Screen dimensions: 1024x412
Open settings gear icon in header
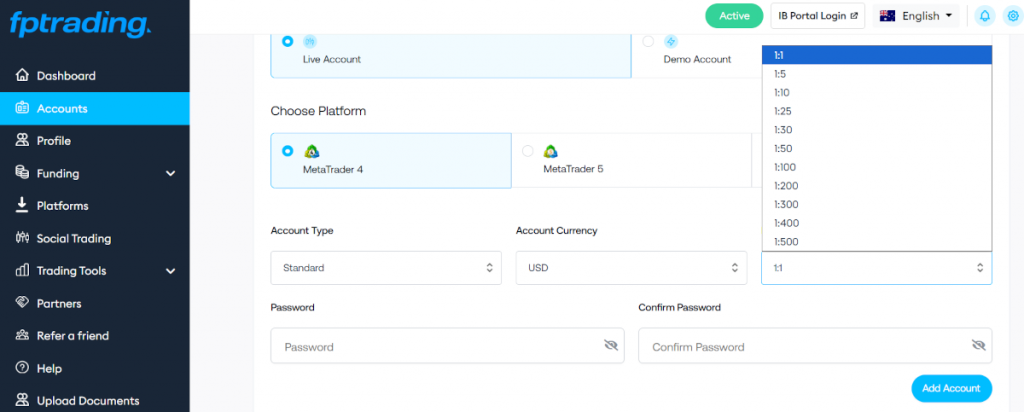1013,16
